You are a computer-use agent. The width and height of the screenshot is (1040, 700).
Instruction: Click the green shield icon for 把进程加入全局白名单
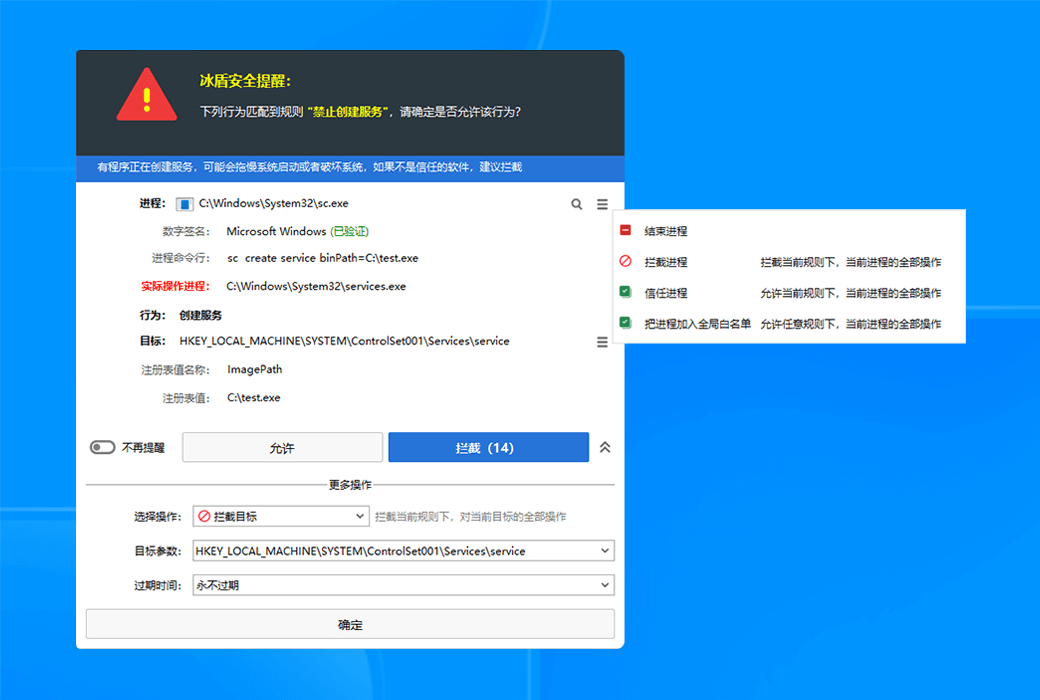click(625, 323)
